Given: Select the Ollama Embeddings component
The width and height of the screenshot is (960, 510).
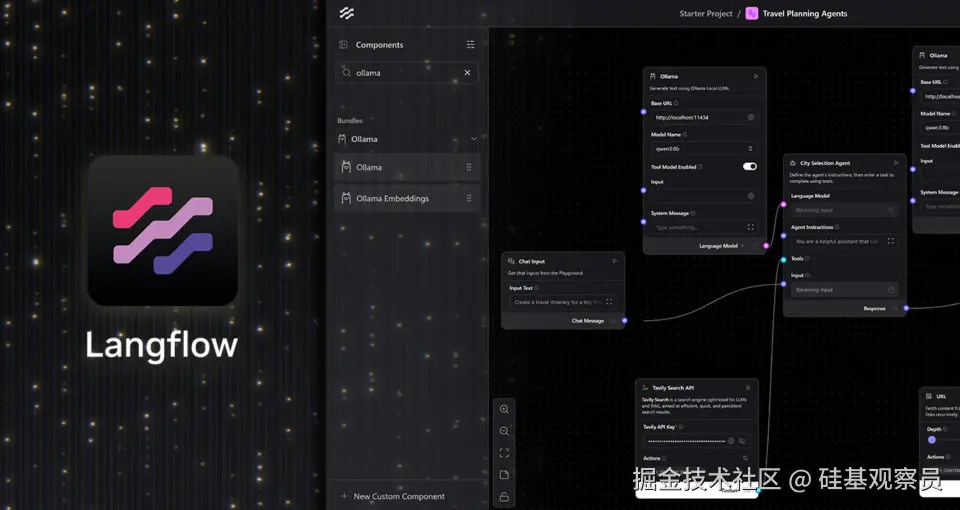Looking at the screenshot, I should click(x=407, y=198).
